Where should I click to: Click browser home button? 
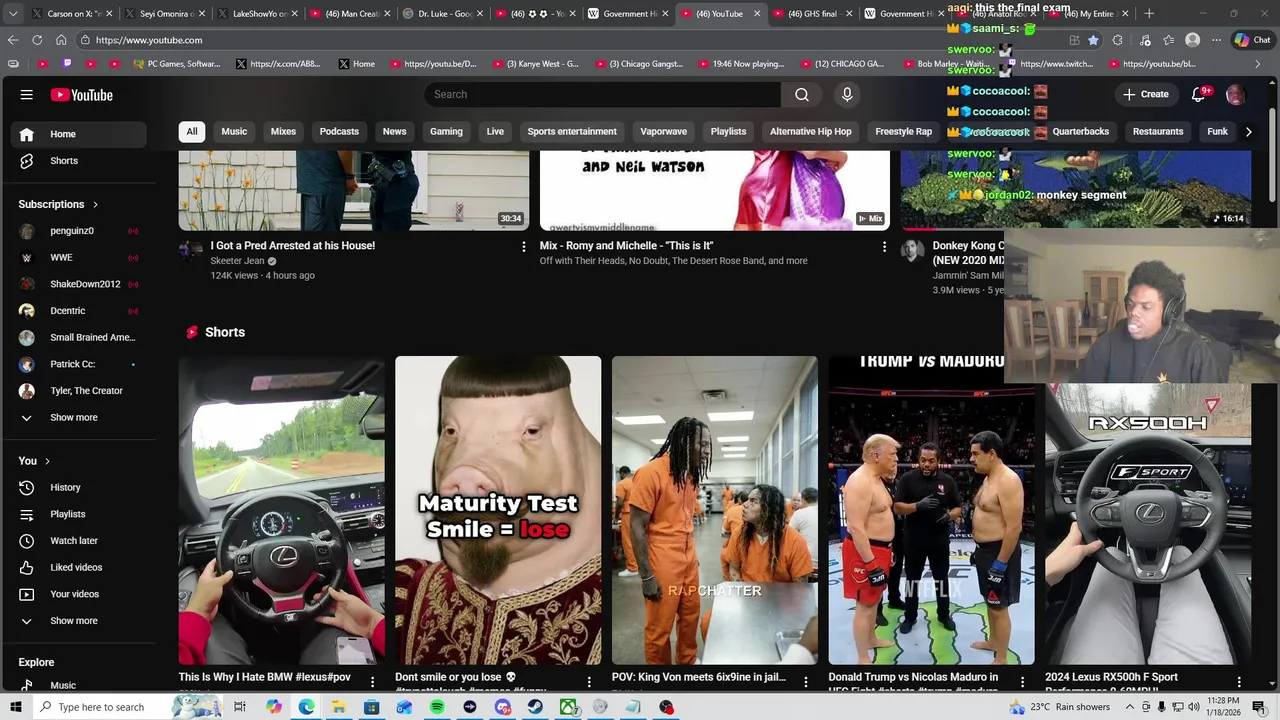point(61,40)
